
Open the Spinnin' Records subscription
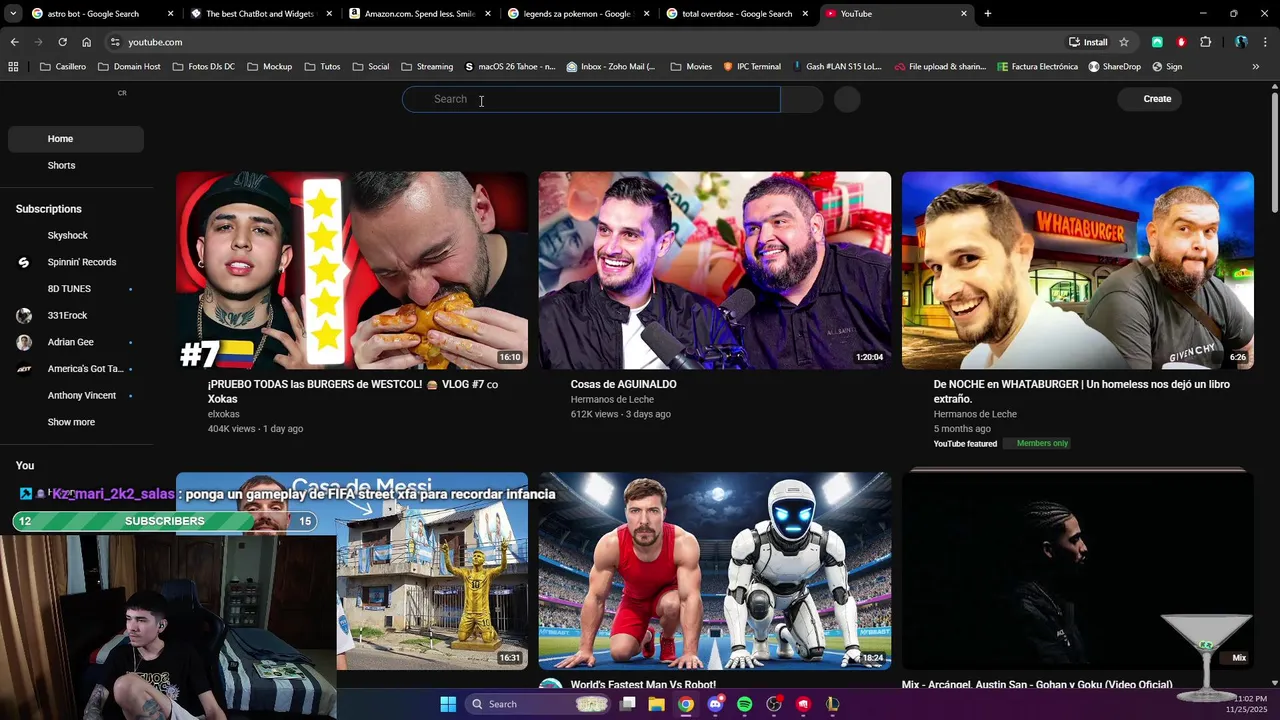76,262
